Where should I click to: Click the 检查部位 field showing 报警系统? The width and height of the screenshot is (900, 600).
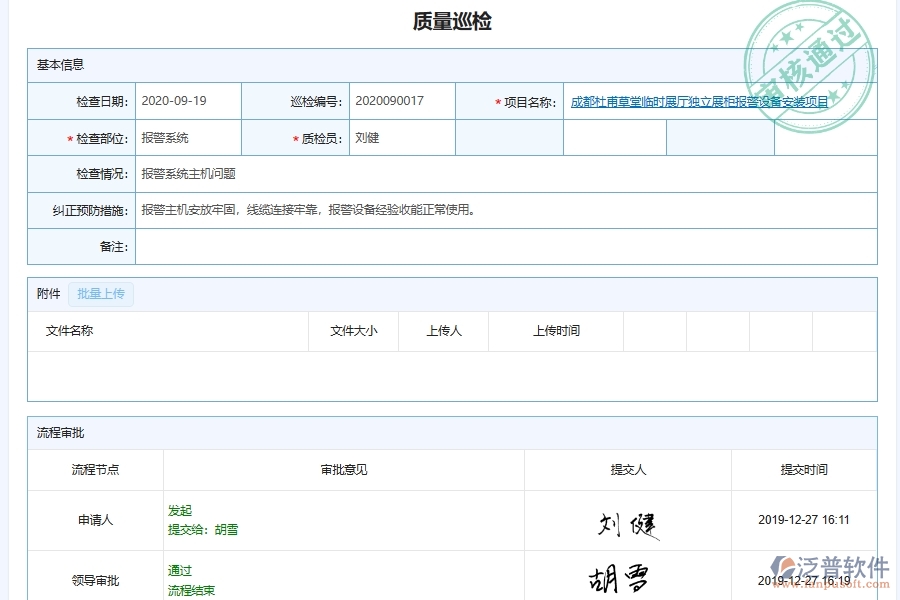(170, 137)
